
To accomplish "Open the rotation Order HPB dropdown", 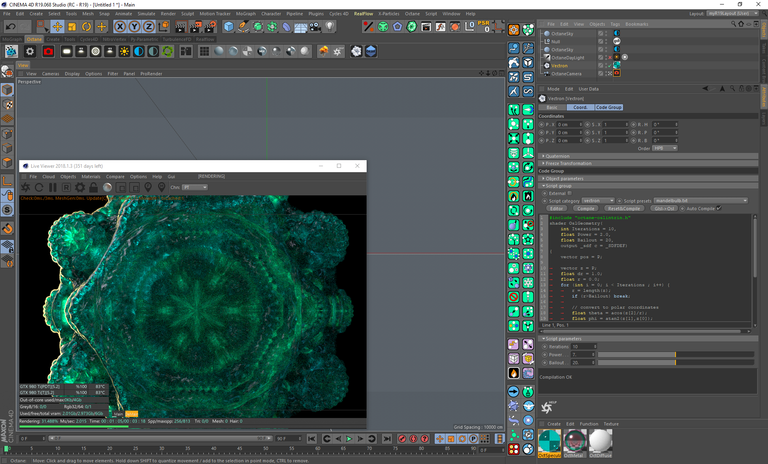I will (664, 148).
